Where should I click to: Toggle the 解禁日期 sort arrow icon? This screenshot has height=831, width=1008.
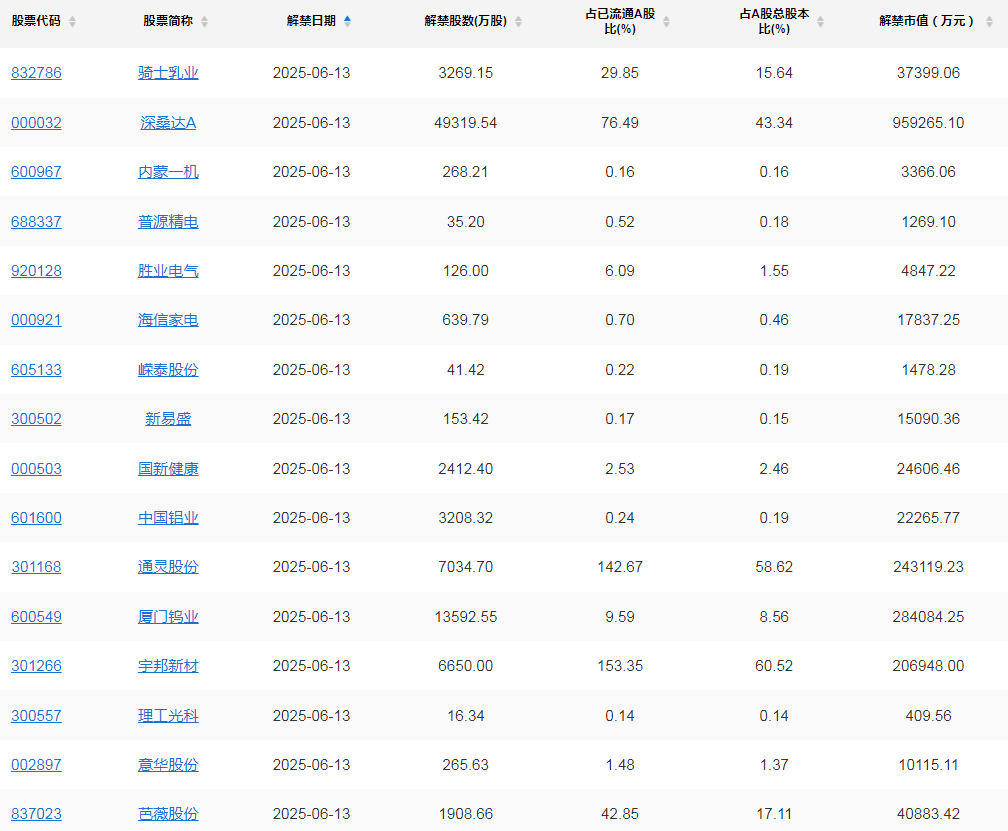[347, 21]
